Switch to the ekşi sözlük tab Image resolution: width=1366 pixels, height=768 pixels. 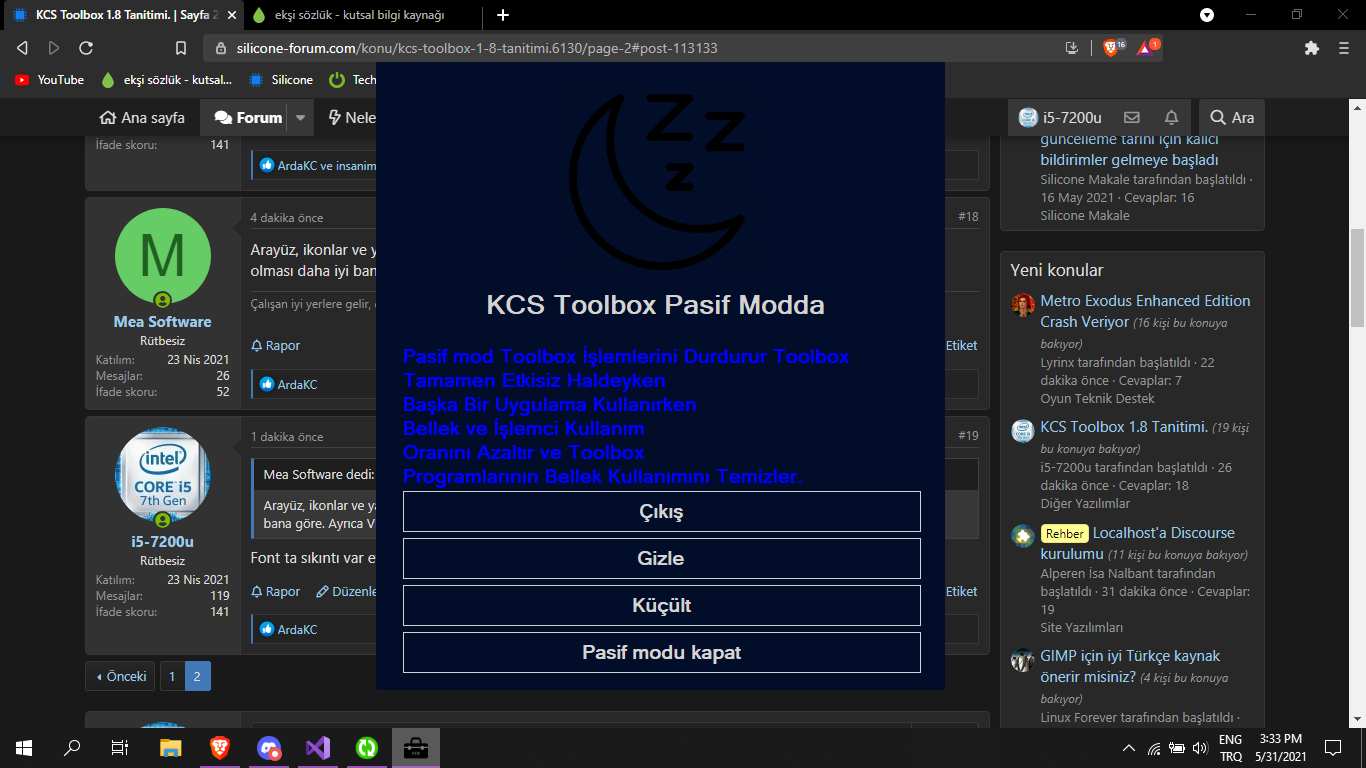coord(360,15)
